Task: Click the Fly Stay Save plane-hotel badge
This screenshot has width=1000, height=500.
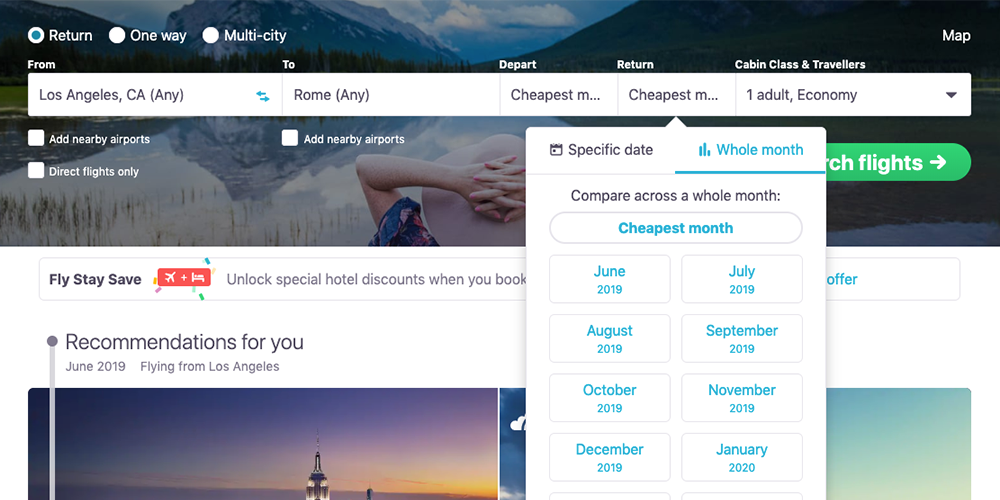Action: coord(184,278)
